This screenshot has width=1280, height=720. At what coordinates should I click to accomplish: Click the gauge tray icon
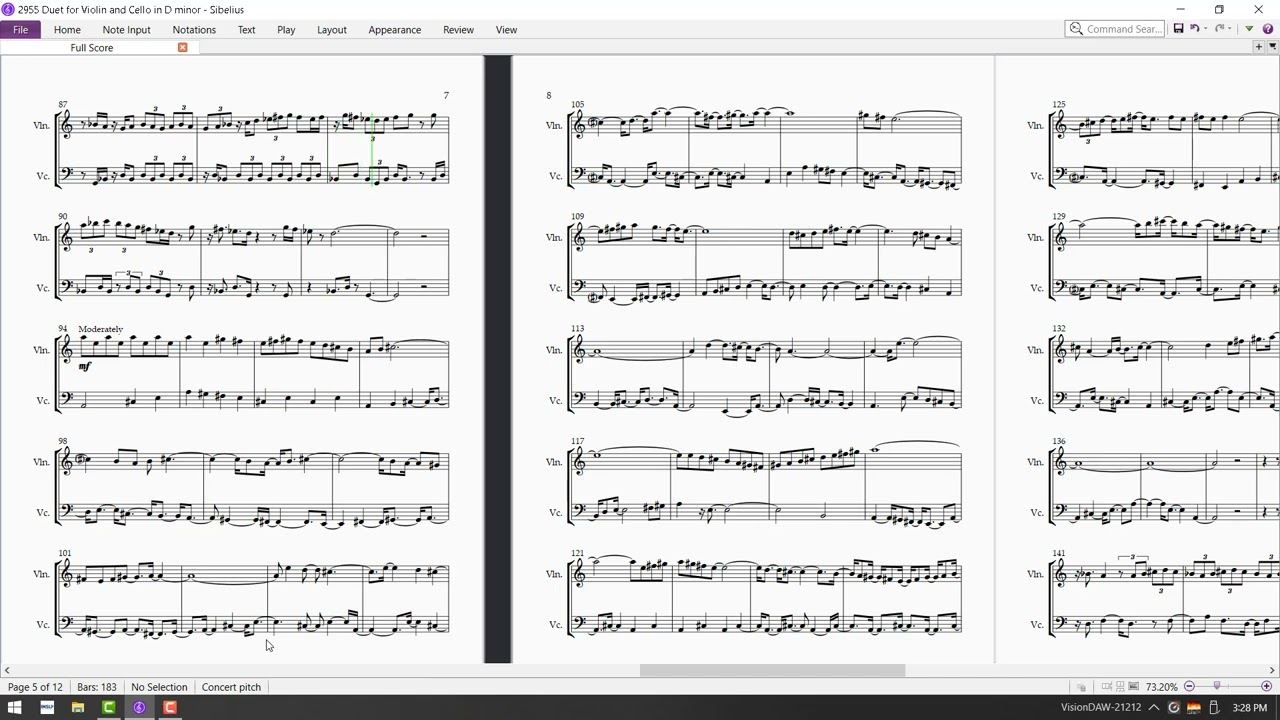tap(1174, 708)
